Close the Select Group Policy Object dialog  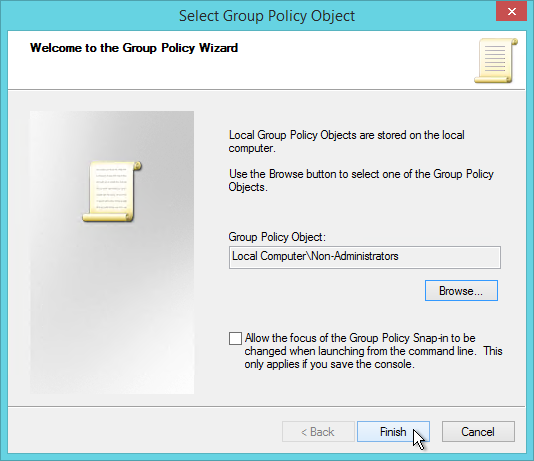[x=512, y=12]
